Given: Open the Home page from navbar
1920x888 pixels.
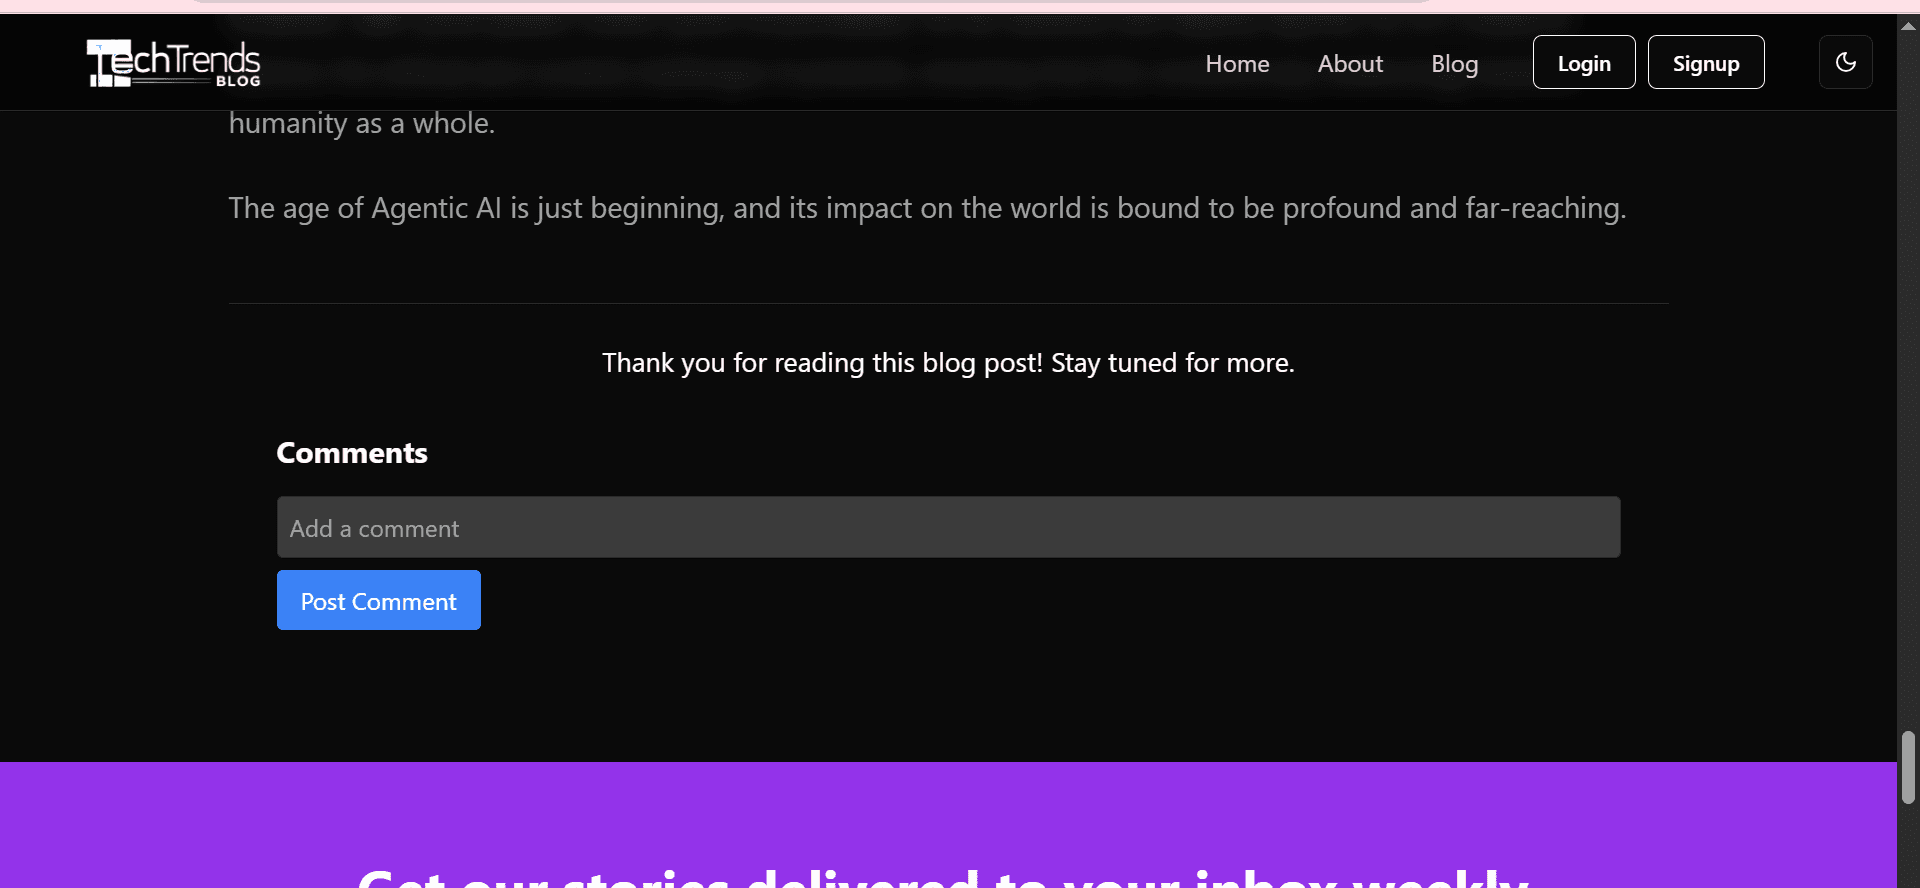Looking at the screenshot, I should pos(1237,63).
